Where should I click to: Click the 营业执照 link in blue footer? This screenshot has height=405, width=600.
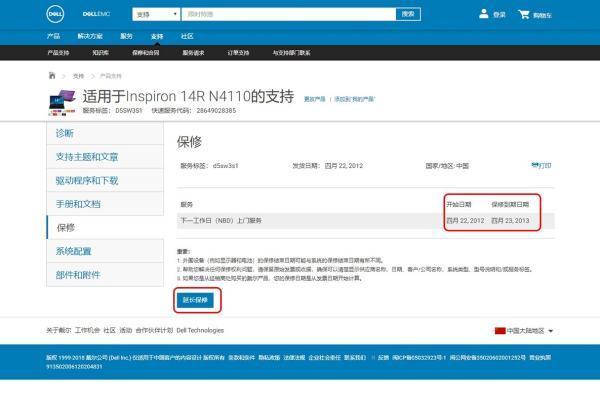540,358
